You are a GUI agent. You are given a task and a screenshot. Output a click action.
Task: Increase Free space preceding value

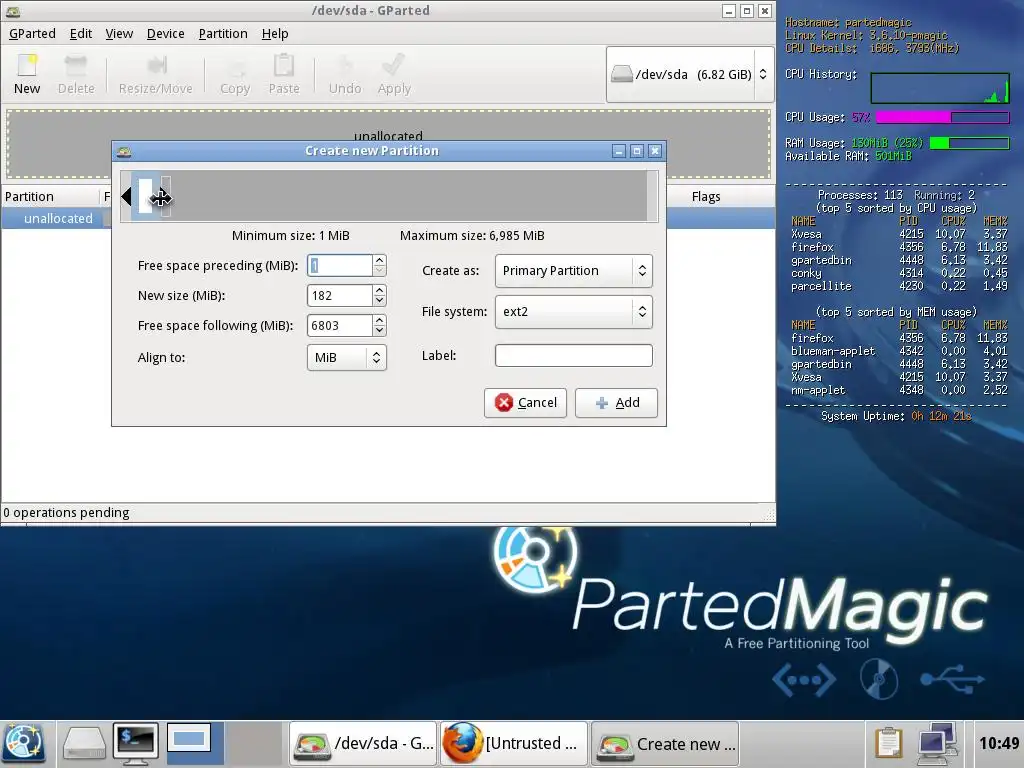coord(379,260)
